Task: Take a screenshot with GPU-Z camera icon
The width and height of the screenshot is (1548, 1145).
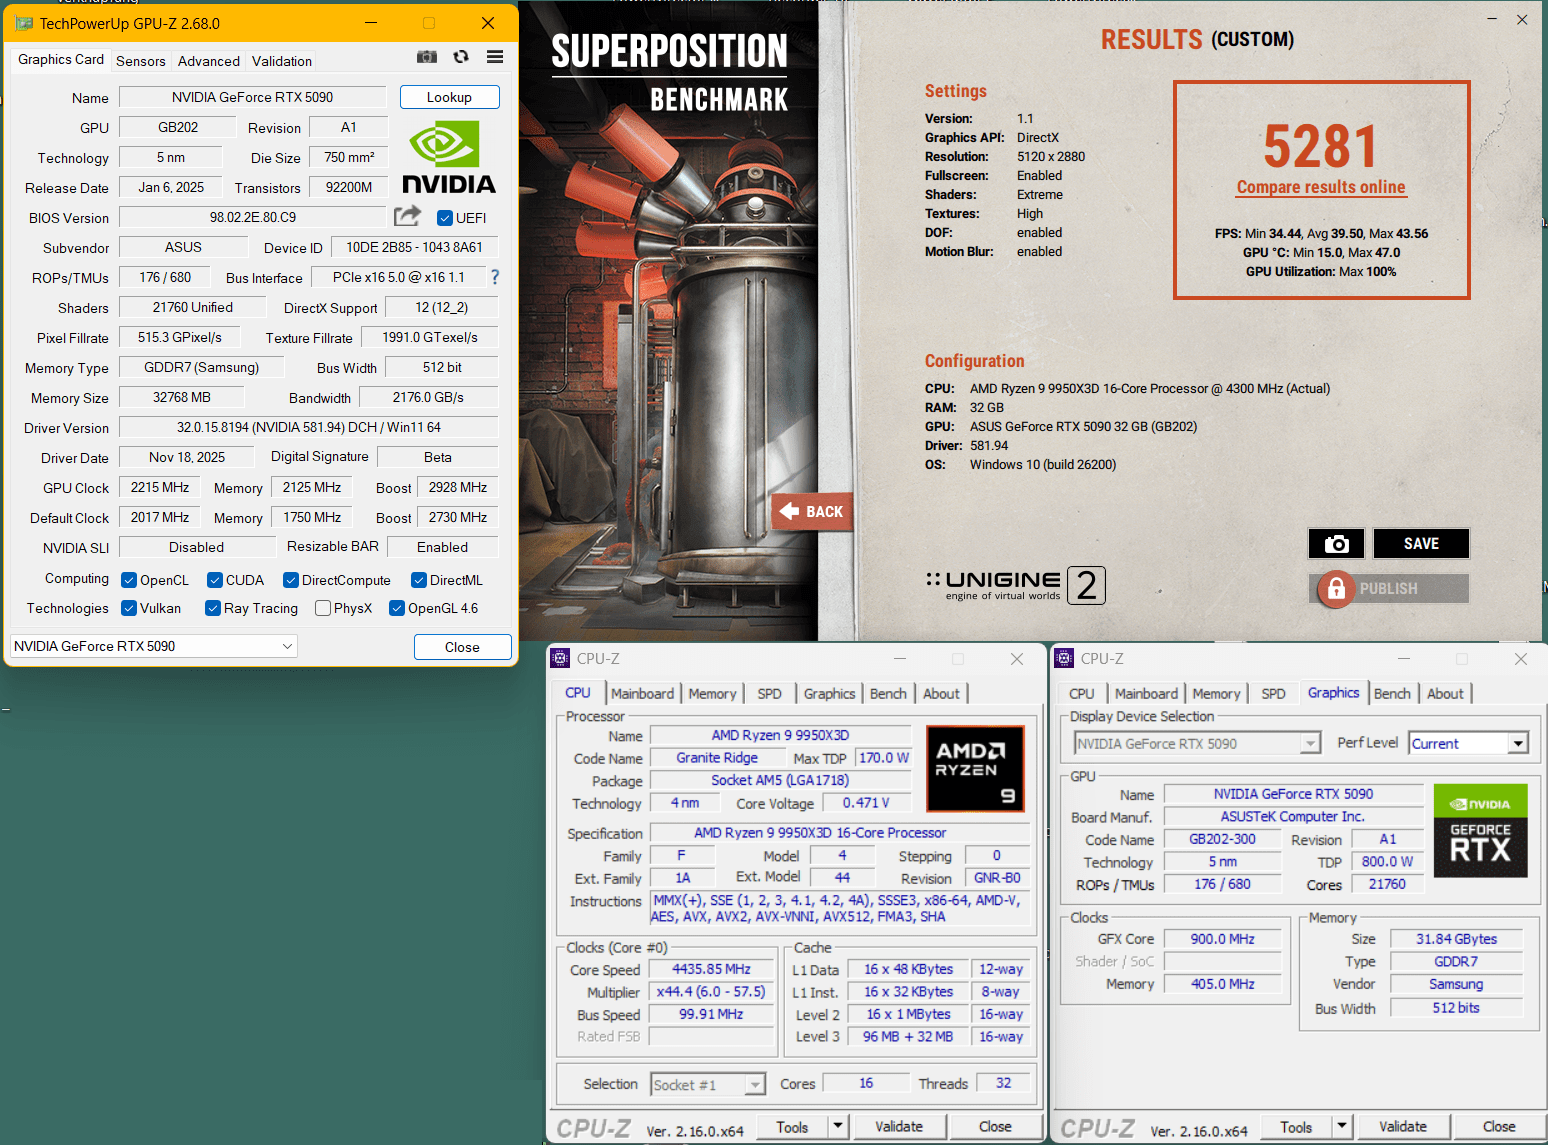Action: (427, 57)
